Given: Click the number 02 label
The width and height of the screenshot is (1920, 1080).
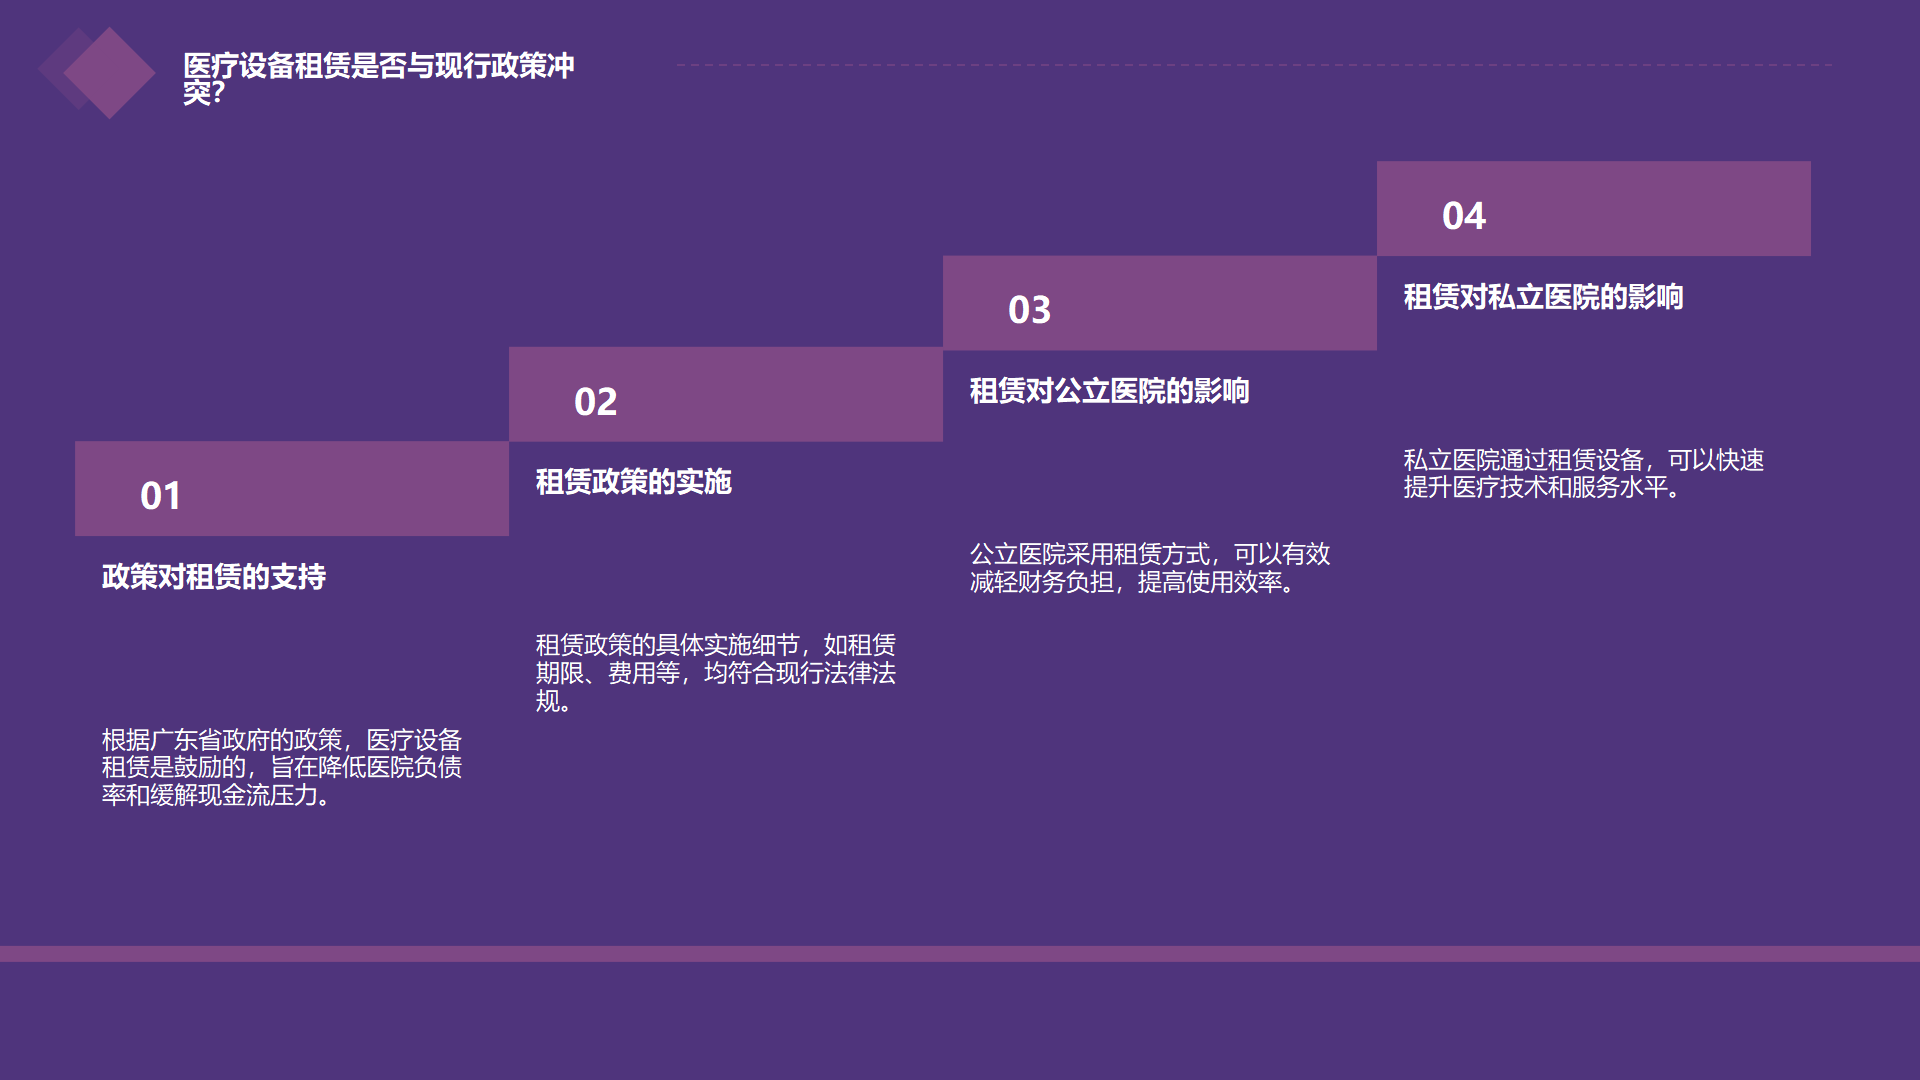Looking at the screenshot, I should pos(596,402).
